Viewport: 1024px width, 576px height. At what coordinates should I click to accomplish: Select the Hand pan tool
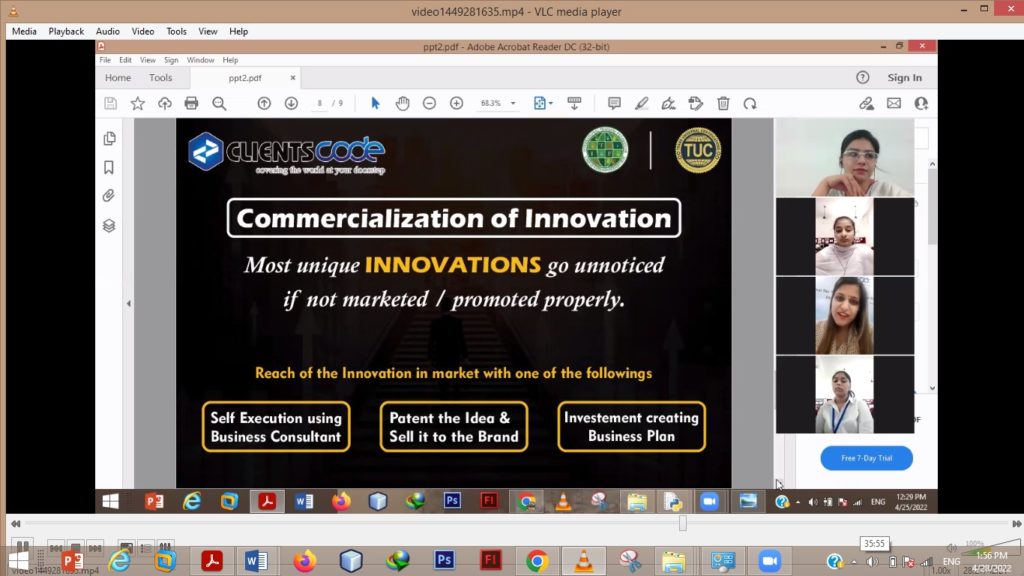(x=402, y=103)
